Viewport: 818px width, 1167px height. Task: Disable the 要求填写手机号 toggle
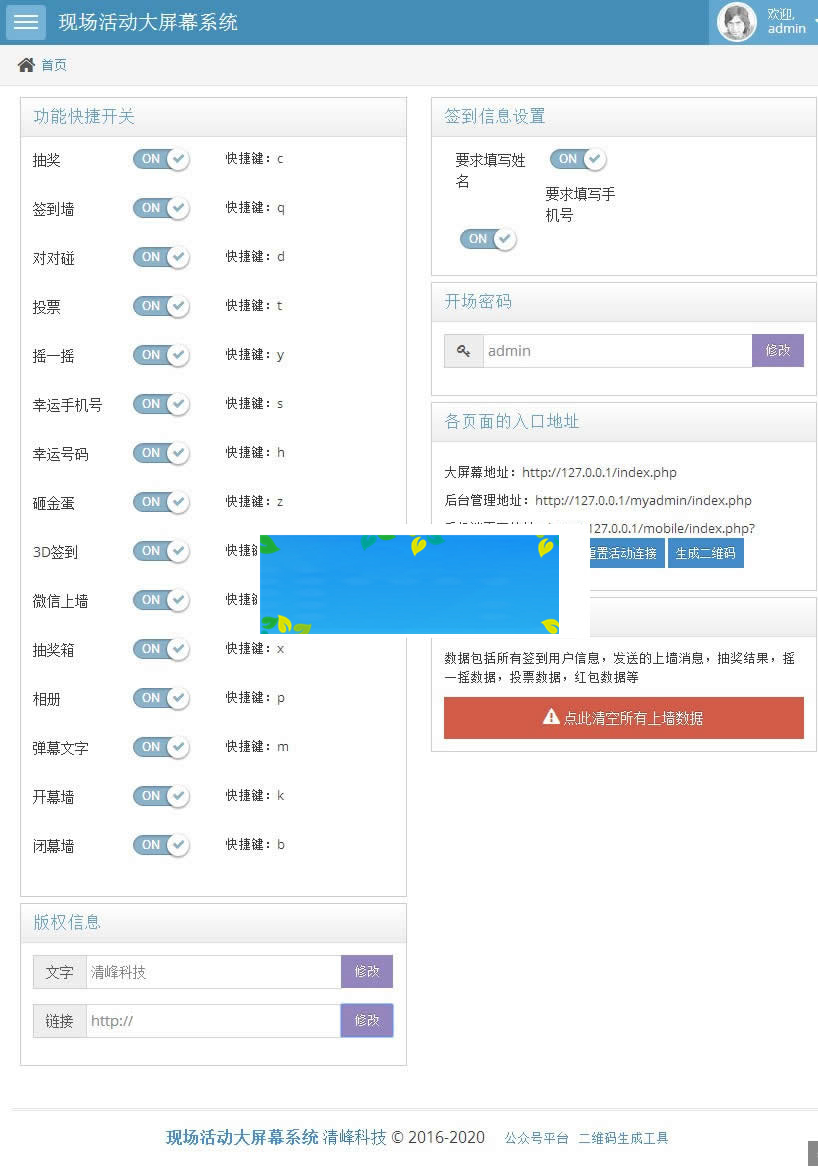pos(487,239)
